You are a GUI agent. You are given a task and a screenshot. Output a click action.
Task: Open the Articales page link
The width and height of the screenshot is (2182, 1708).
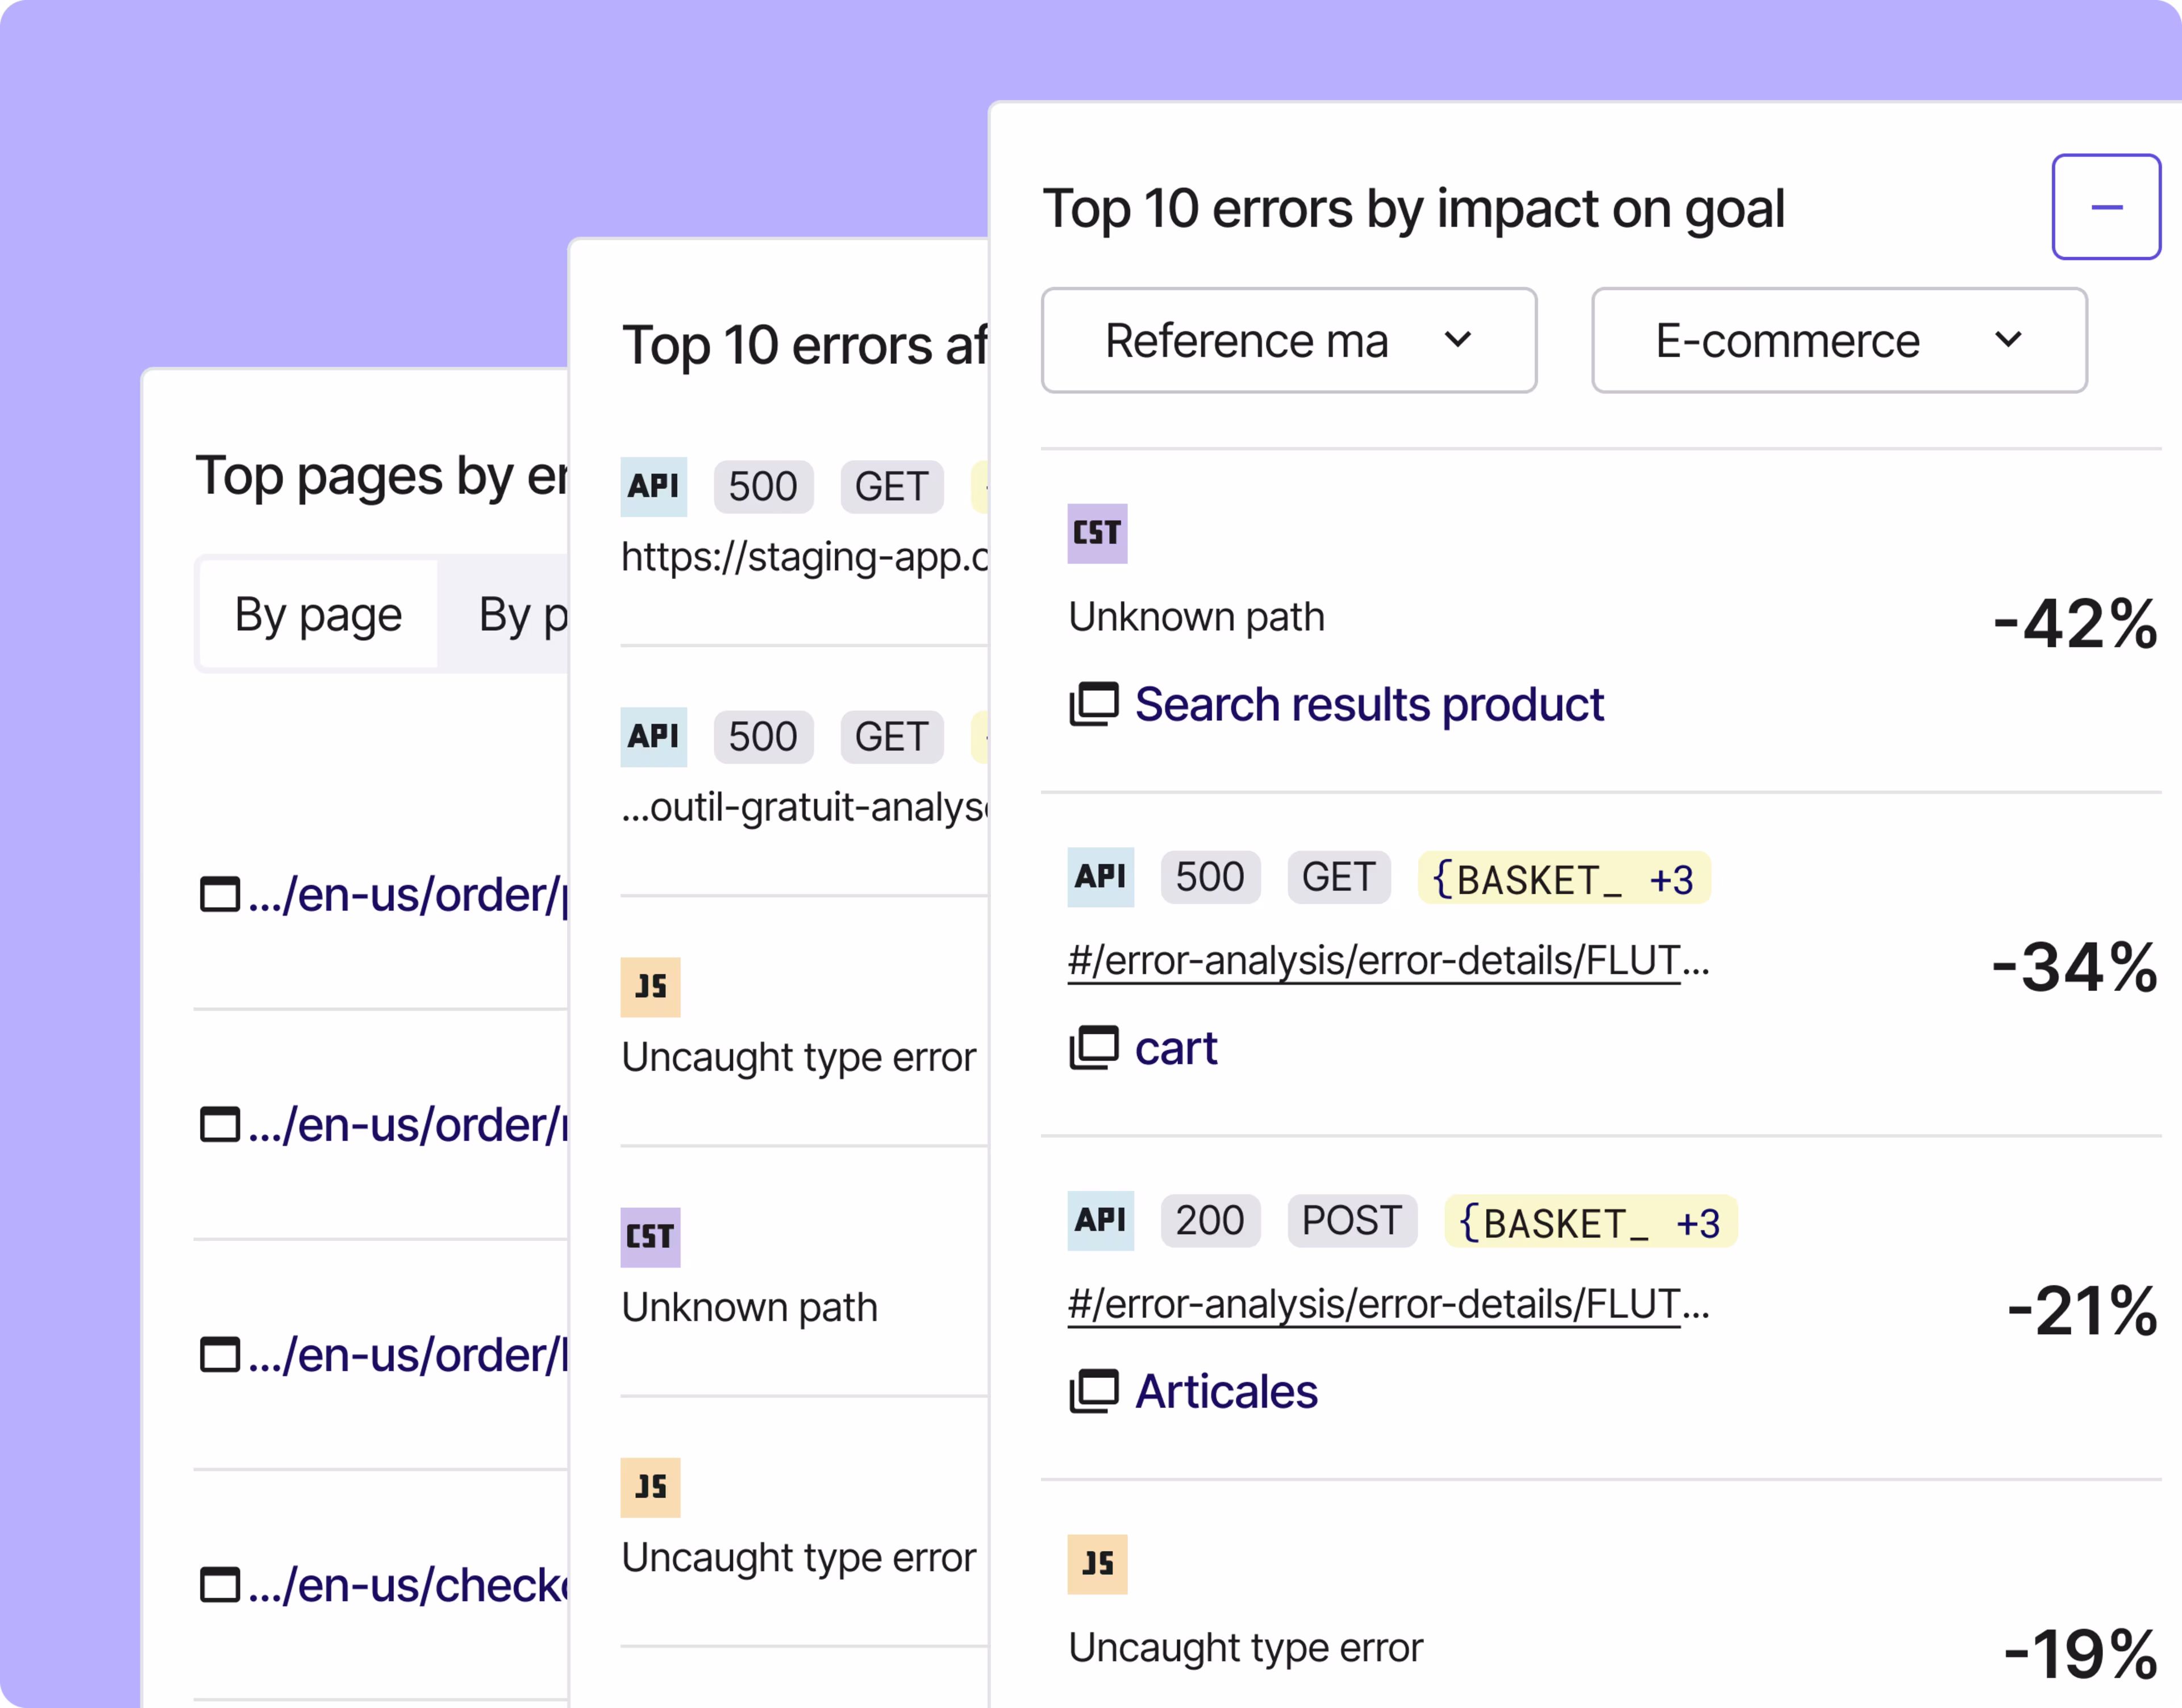1226,1391
